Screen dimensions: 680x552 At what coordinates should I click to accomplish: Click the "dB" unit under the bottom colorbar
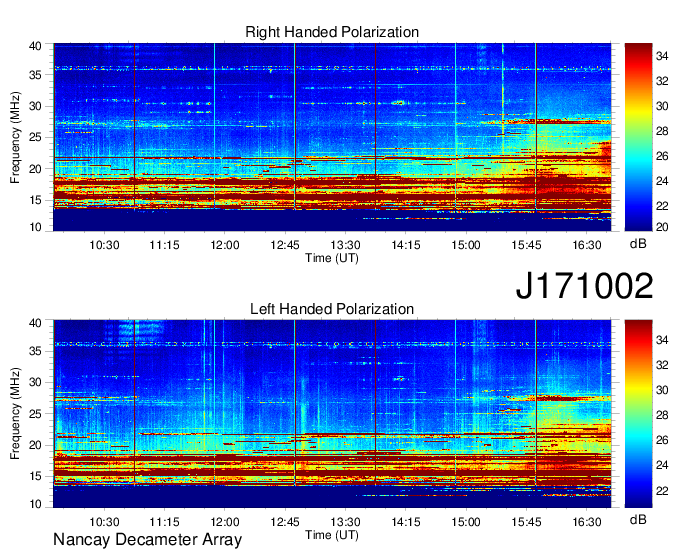[638, 519]
